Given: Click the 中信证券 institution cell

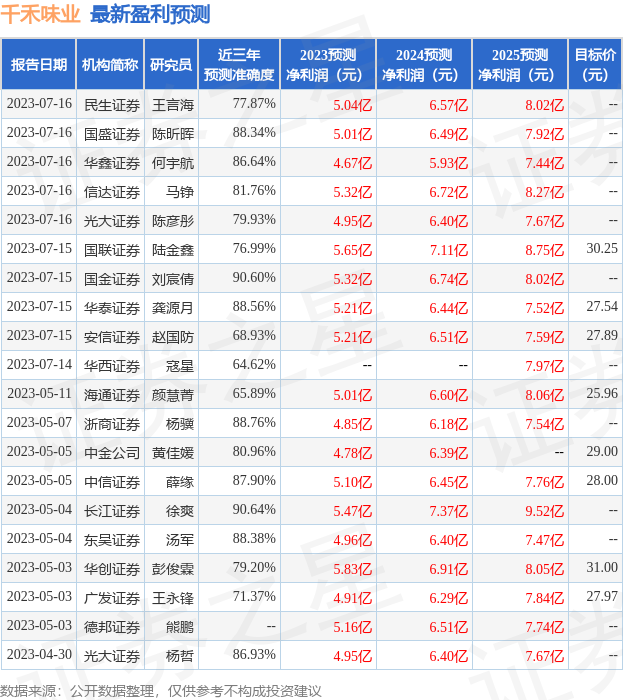Looking at the screenshot, I should click(x=112, y=483).
